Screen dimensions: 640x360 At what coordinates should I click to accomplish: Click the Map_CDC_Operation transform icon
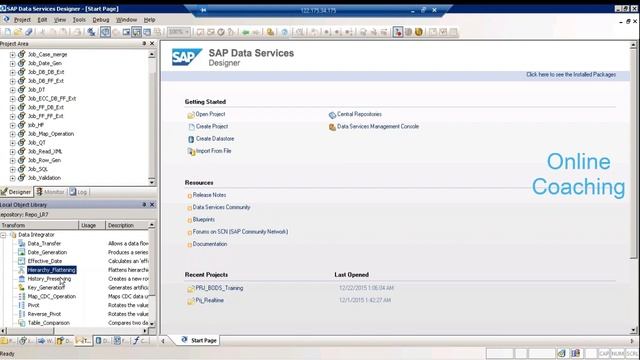[22, 297]
